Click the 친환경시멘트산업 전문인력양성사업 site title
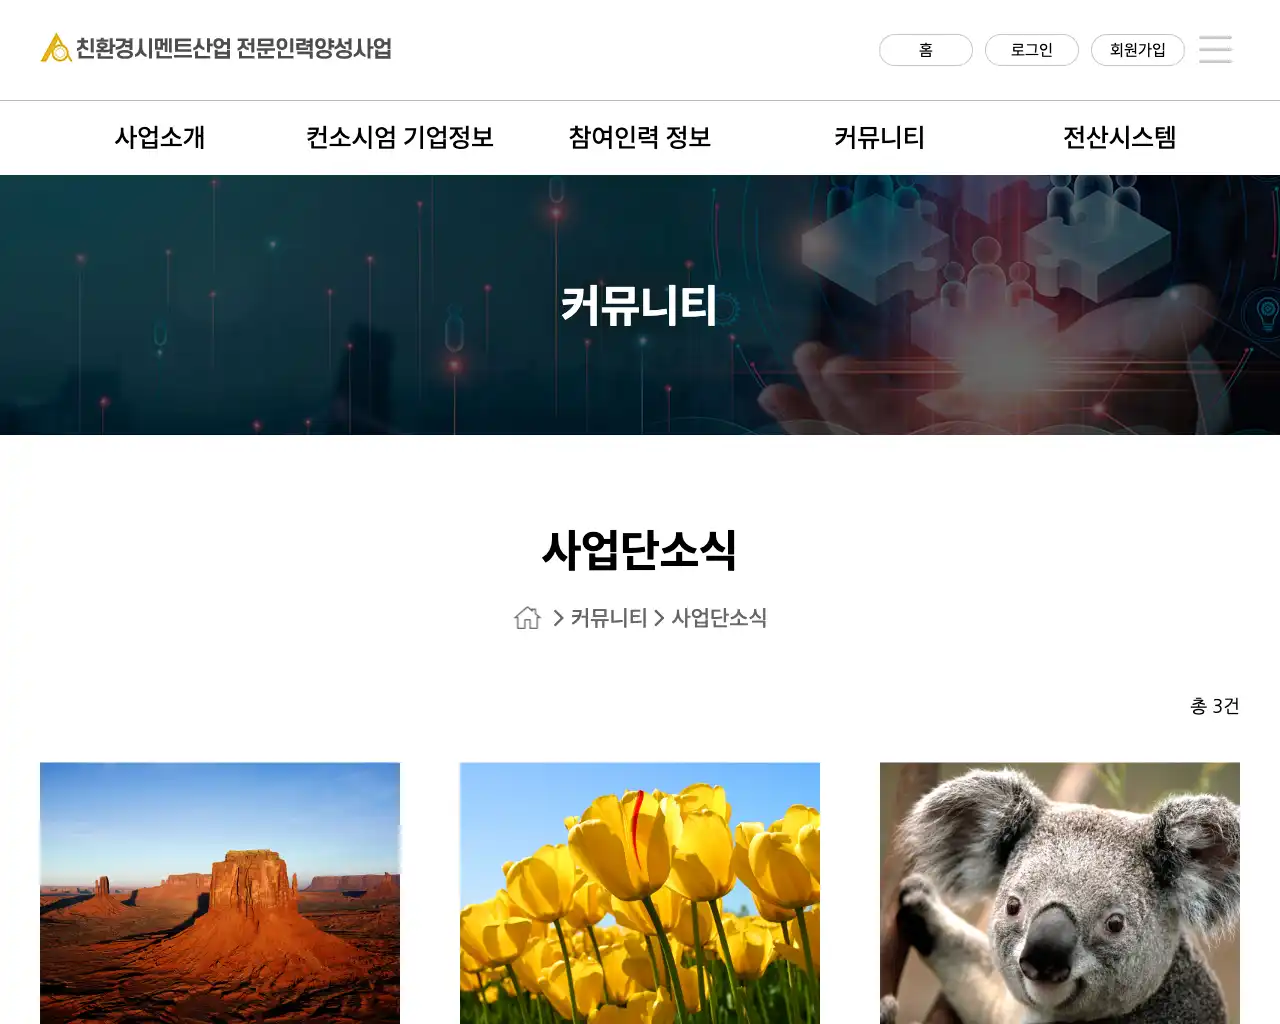The height and width of the screenshot is (1024, 1280). click(x=234, y=49)
